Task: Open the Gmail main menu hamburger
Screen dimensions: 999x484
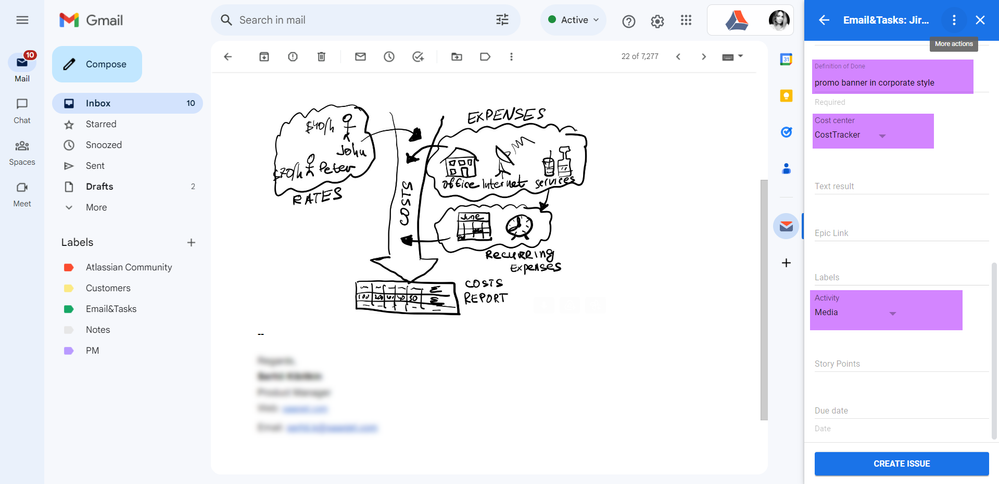Action: tap(22, 20)
